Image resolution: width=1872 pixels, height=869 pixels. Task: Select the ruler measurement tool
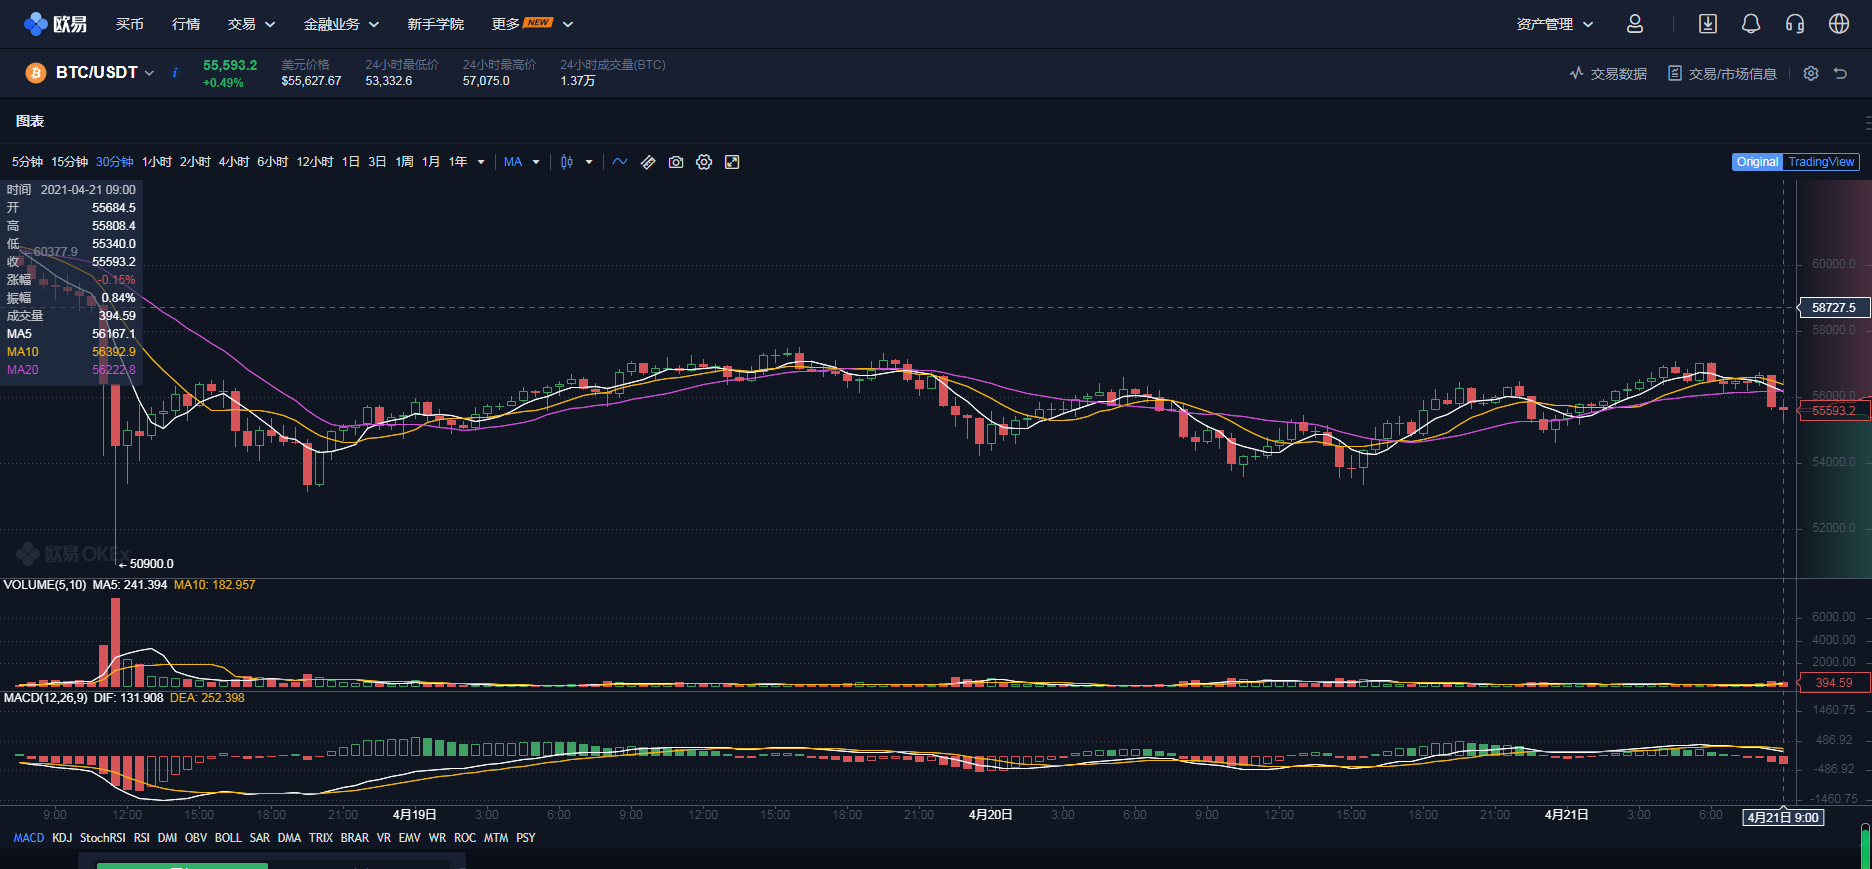pos(648,162)
